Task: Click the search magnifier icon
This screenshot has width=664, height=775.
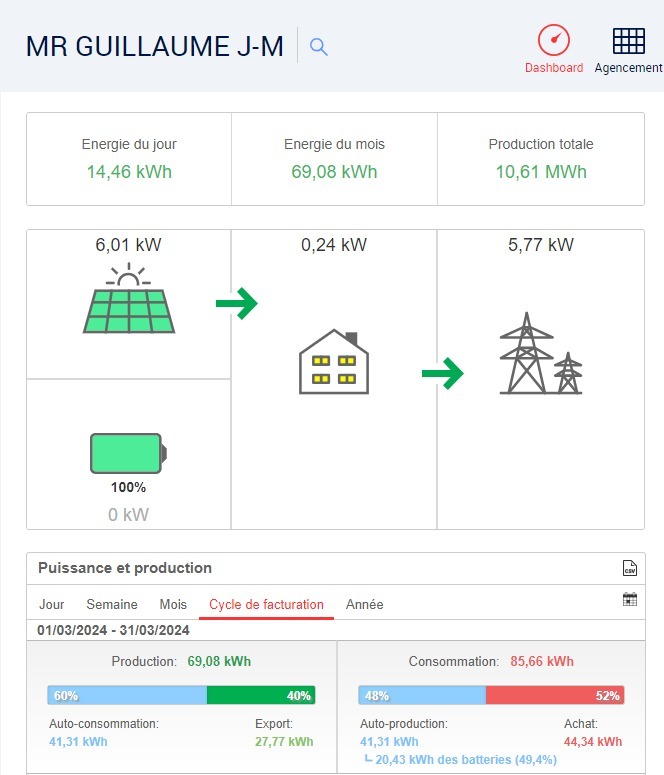Action: [319, 46]
